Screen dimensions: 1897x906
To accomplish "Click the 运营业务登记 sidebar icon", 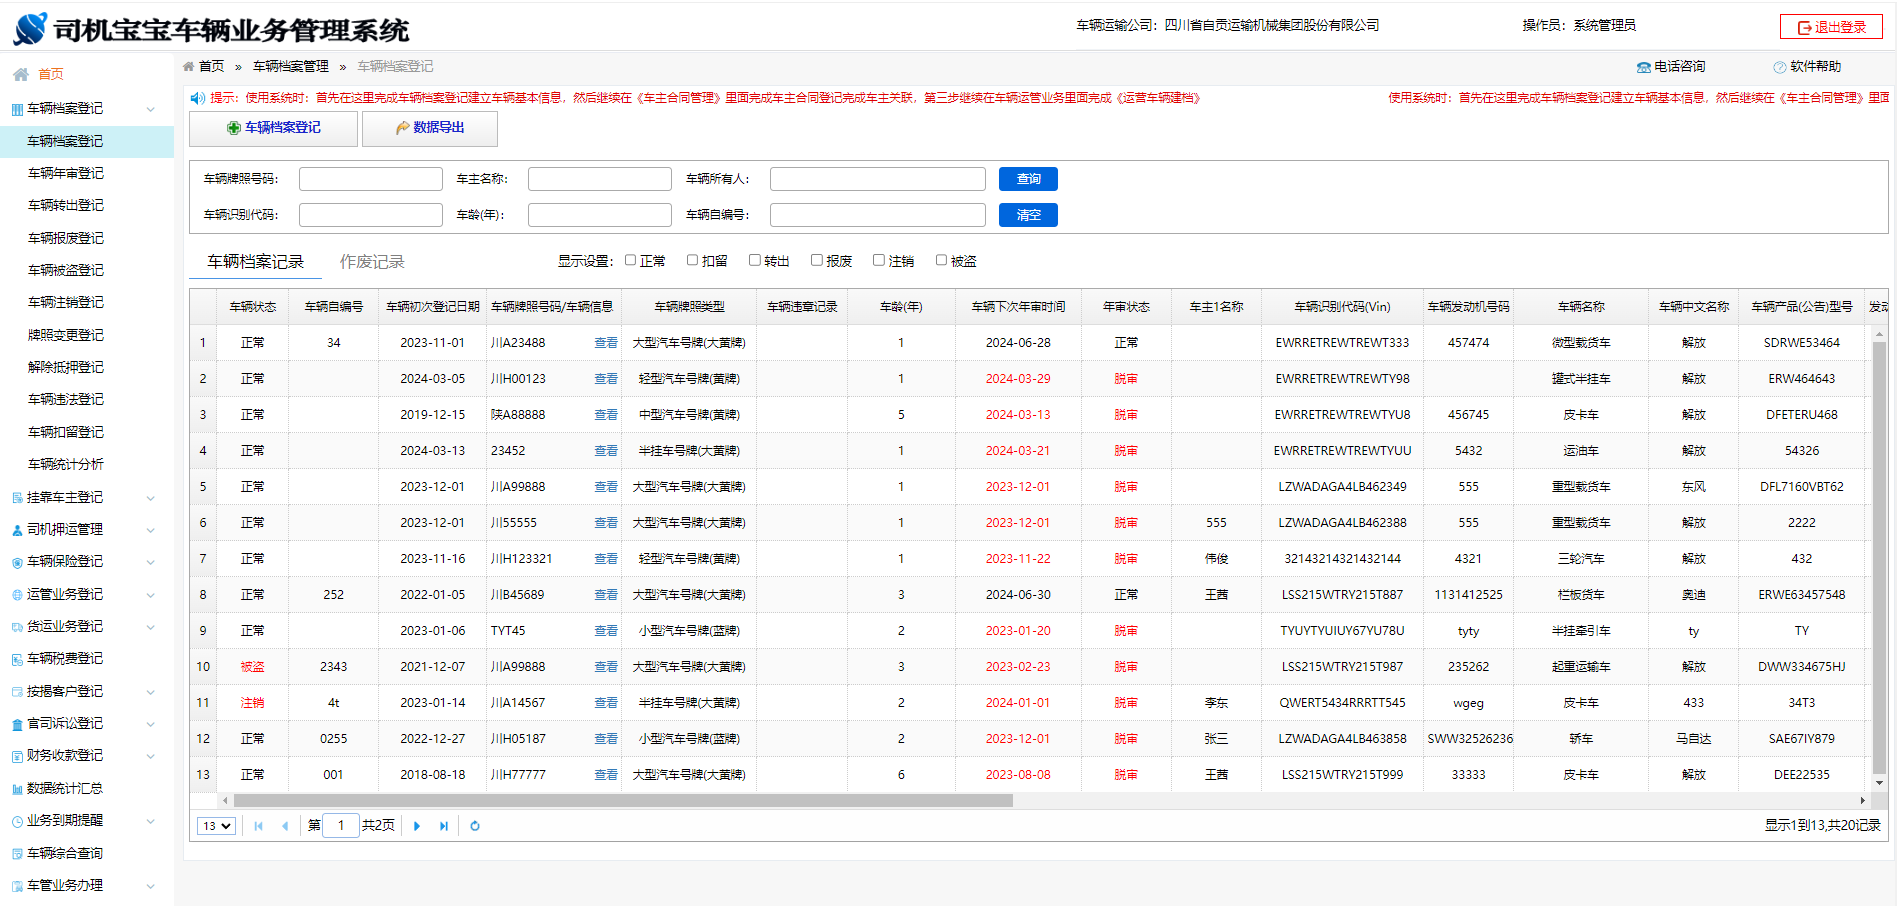I will pyautogui.click(x=17, y=595).
